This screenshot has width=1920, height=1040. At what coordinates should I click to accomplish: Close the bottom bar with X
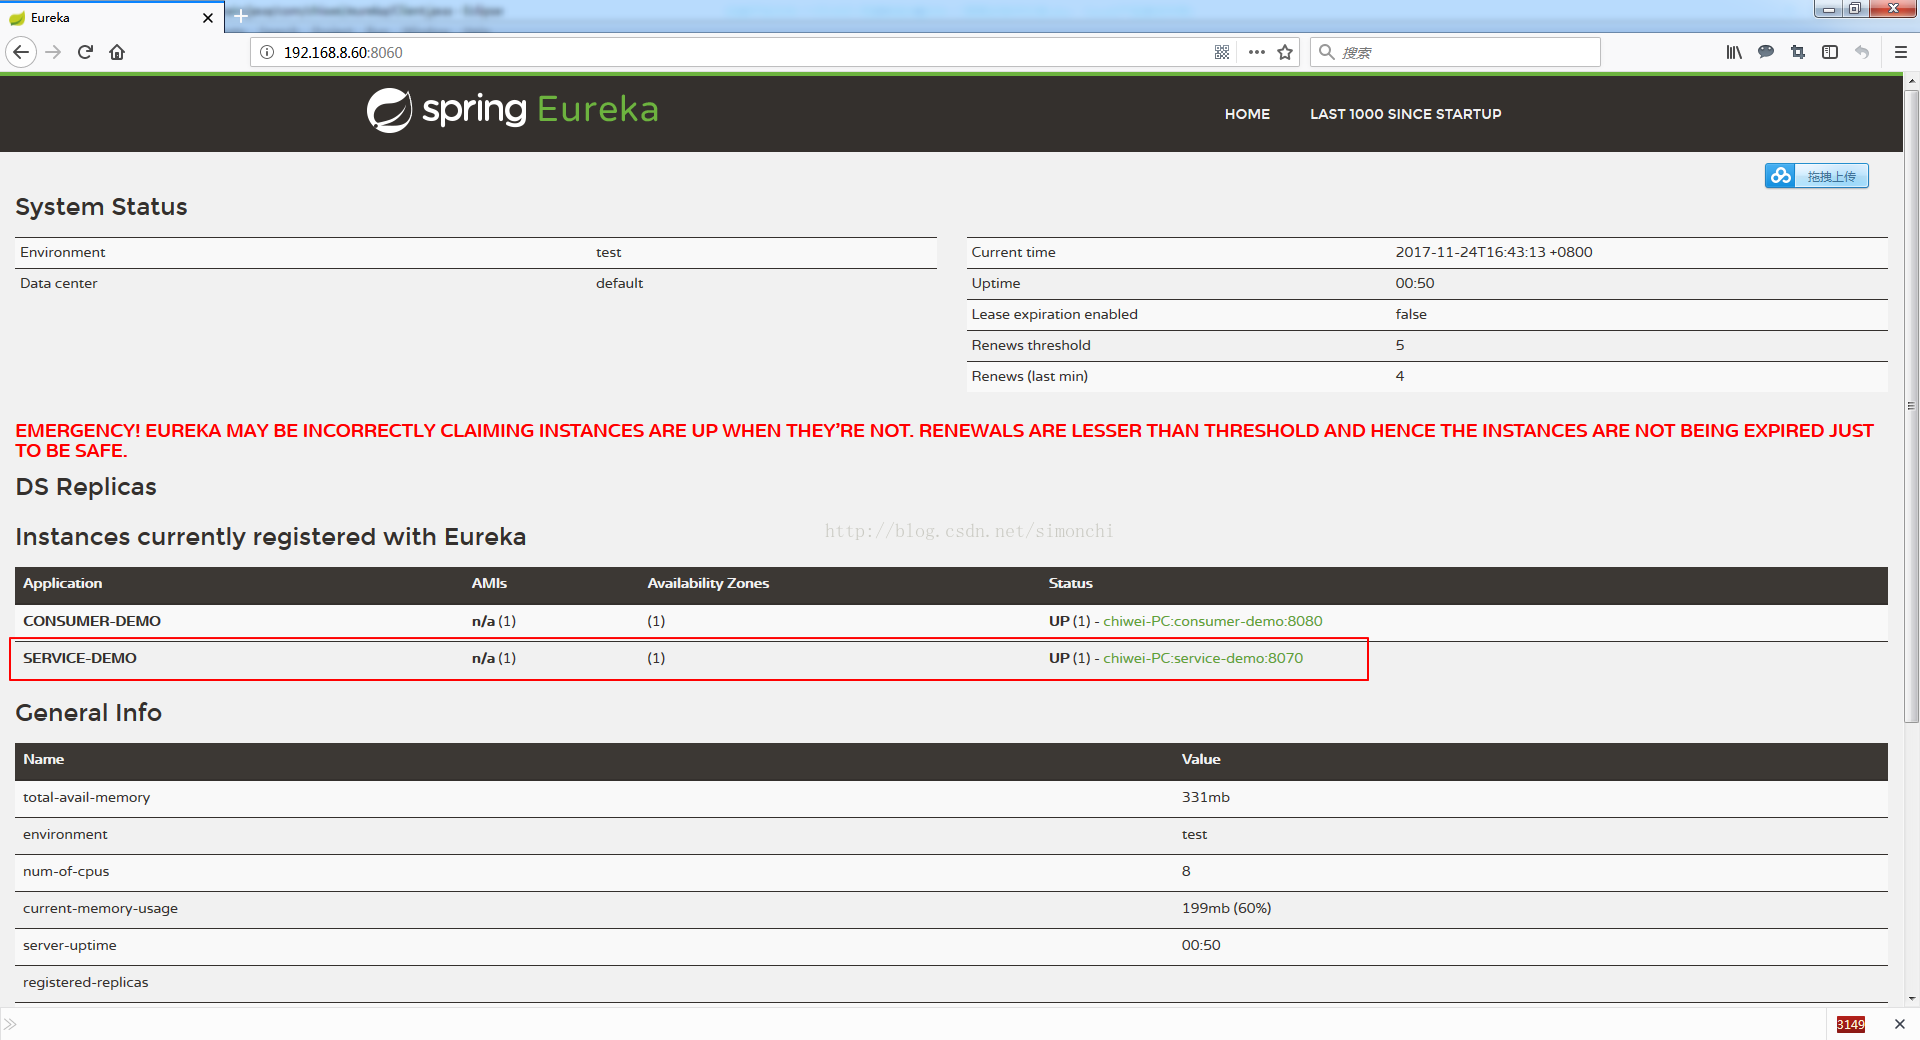click(1900, 1024)
